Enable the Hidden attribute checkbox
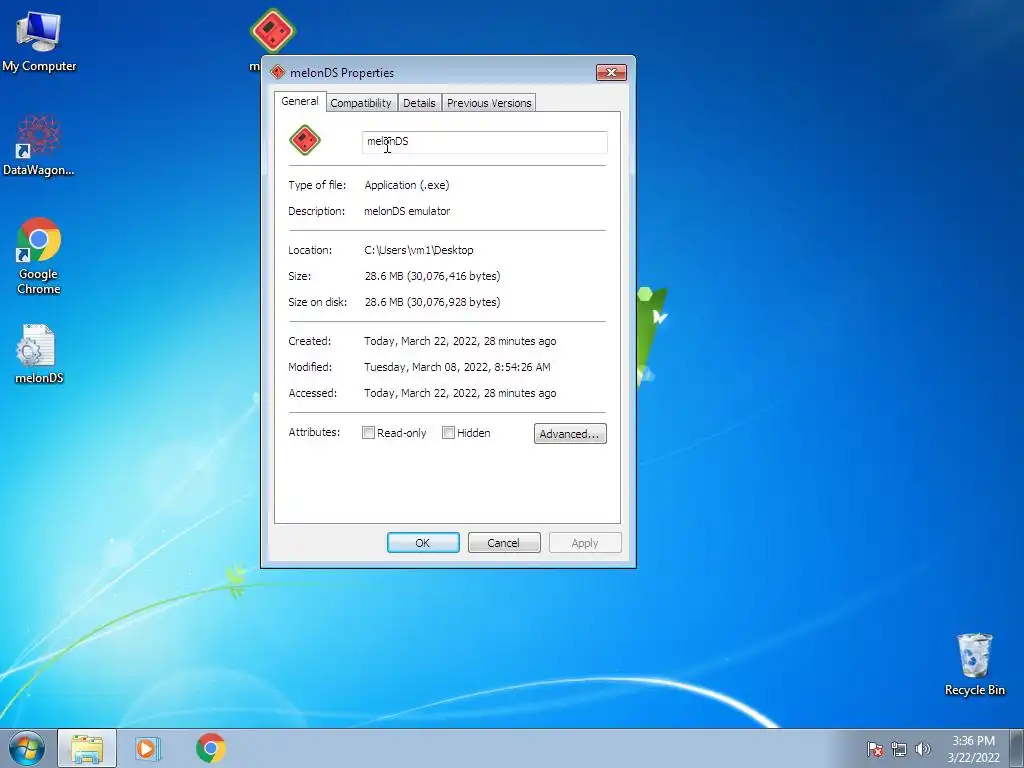Viewport: 1024px width, 768px height. point(448,433)
